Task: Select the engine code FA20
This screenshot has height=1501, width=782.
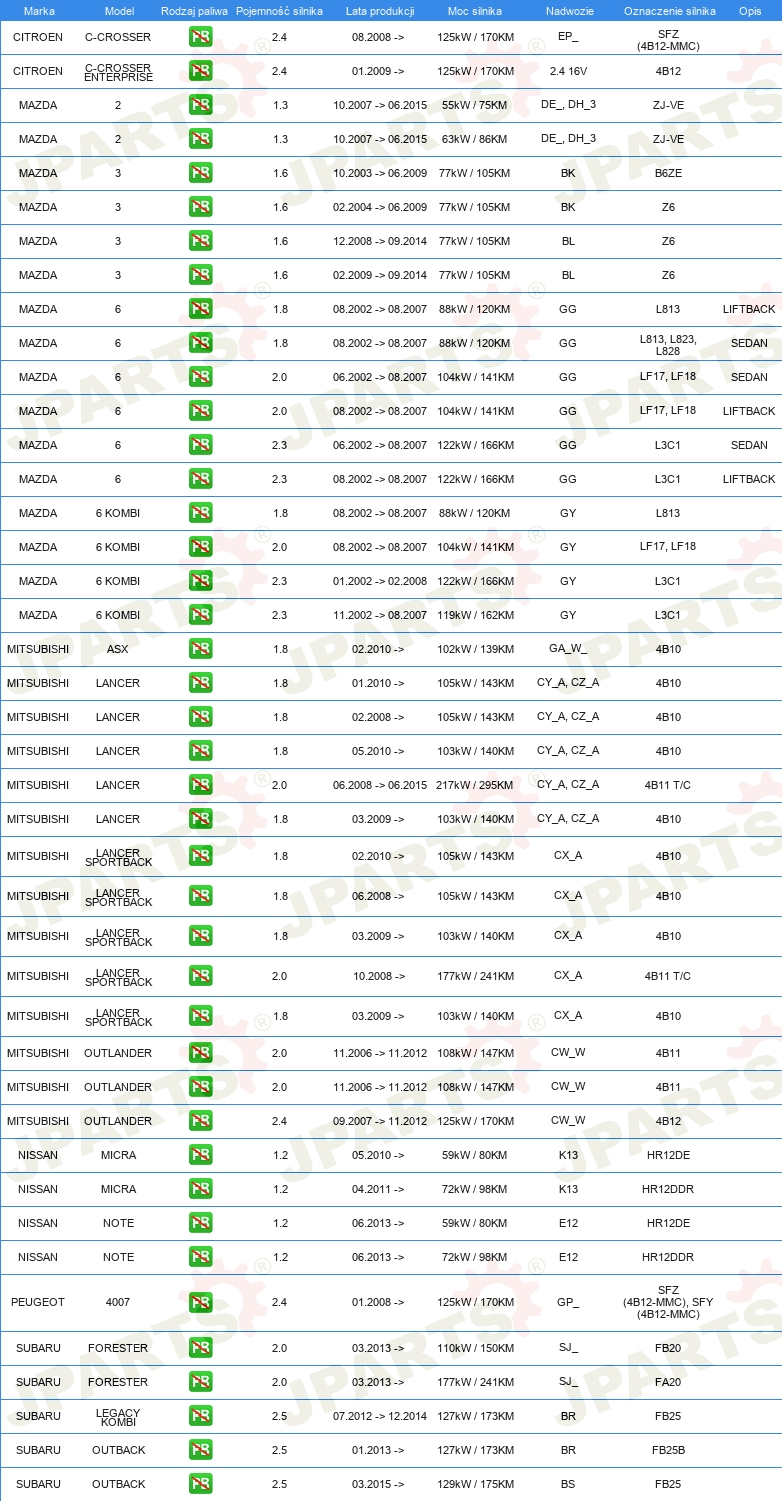Action: [668, 1382]
